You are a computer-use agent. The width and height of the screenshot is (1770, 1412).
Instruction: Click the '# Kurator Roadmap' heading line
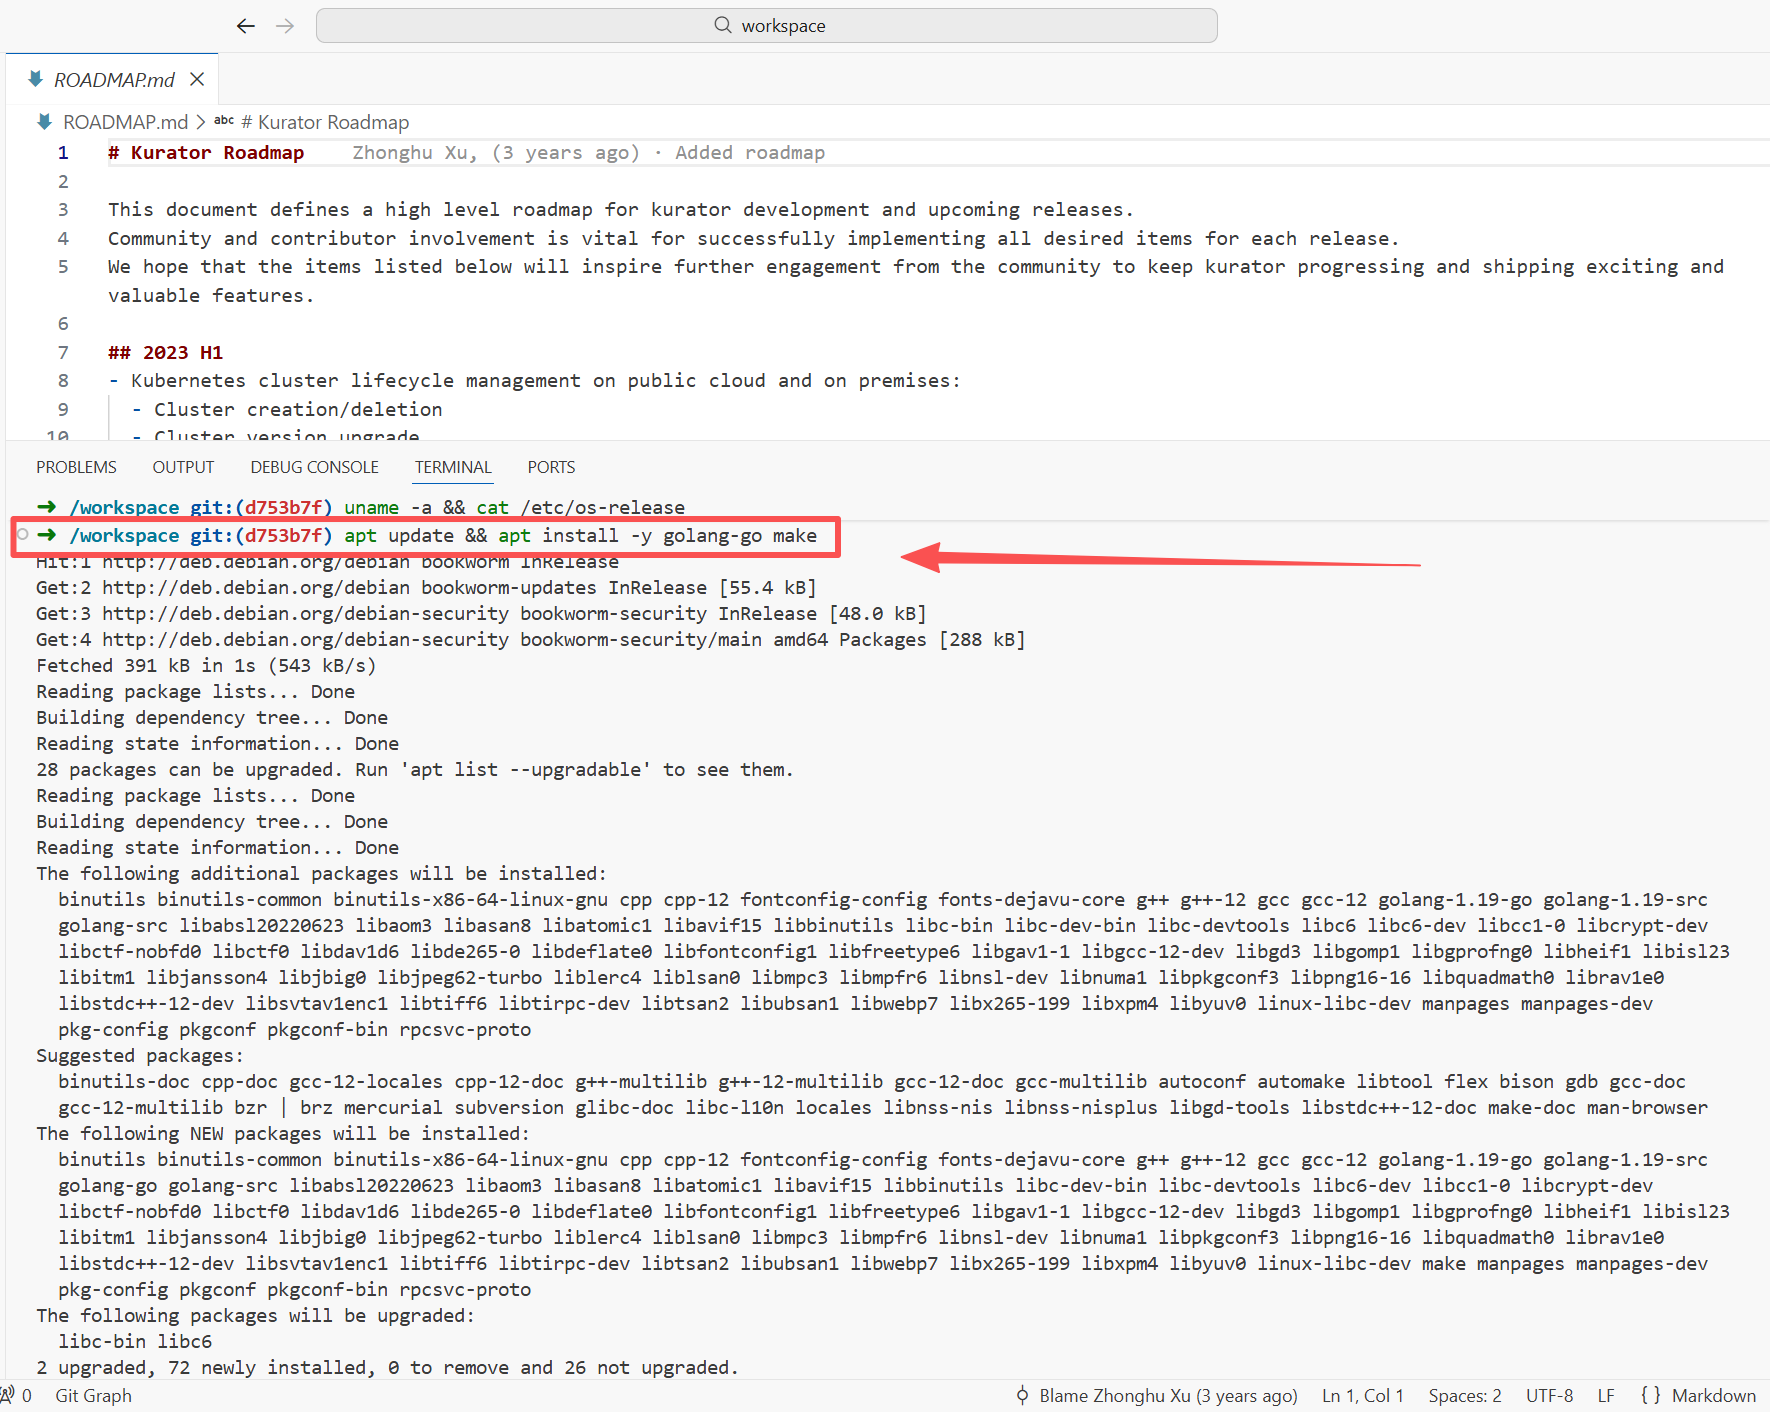point(206,153)
